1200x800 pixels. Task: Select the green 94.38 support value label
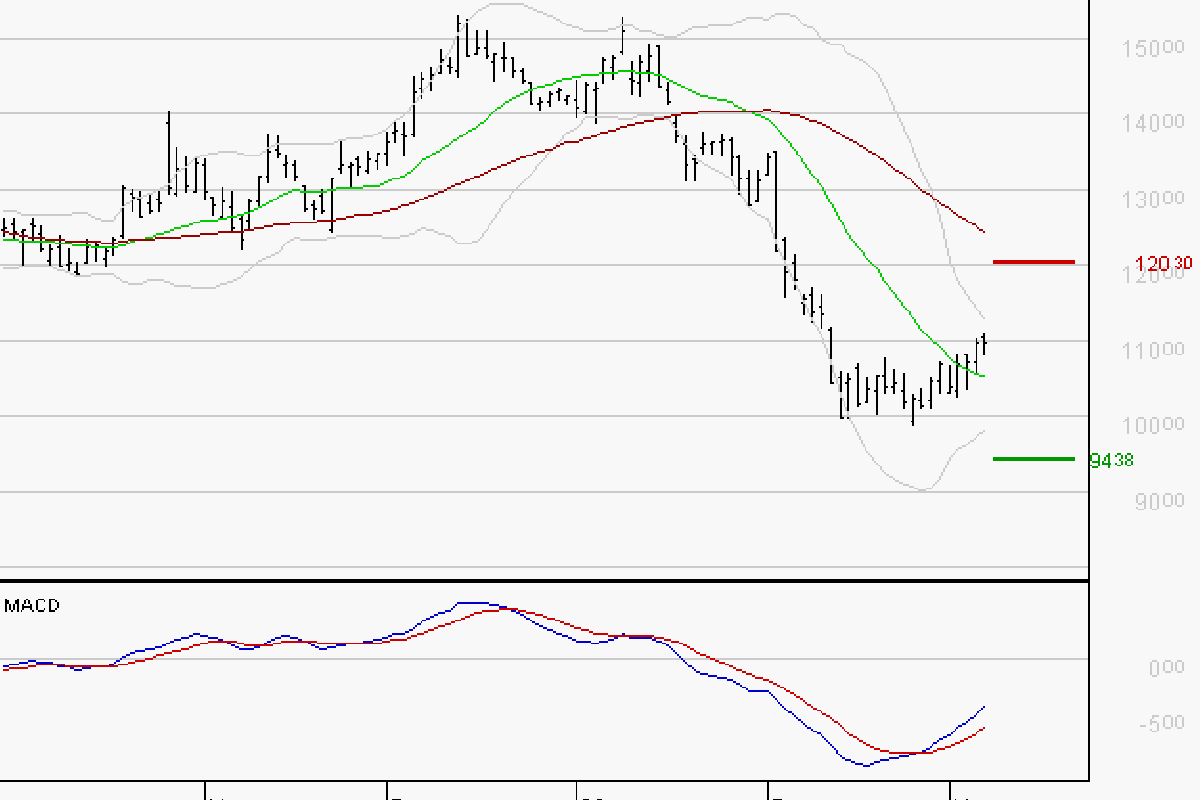1113,461
